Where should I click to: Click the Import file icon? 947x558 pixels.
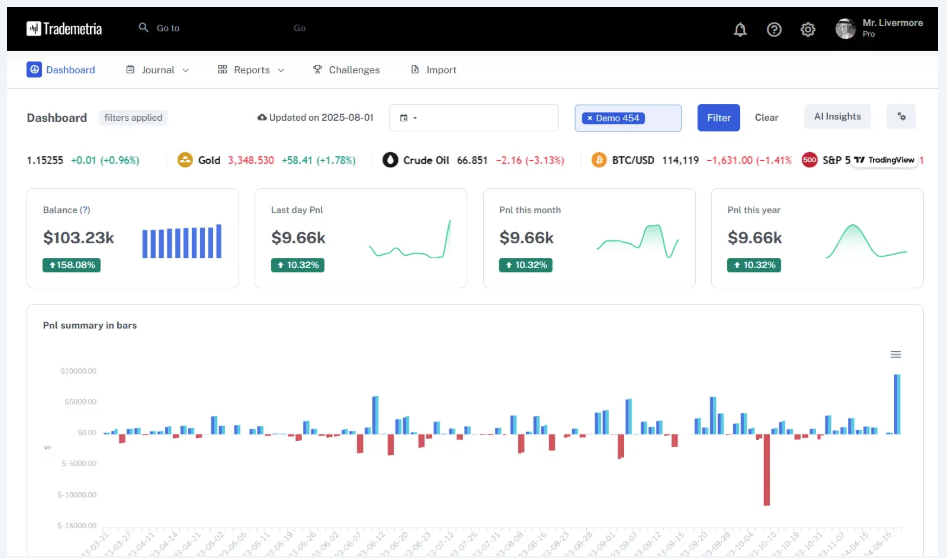pyautogui.click(x=415, y=69)
